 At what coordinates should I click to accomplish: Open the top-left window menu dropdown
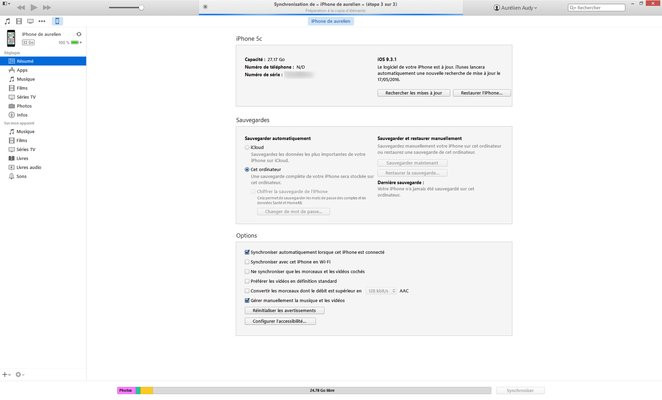[x=6, y=3]
